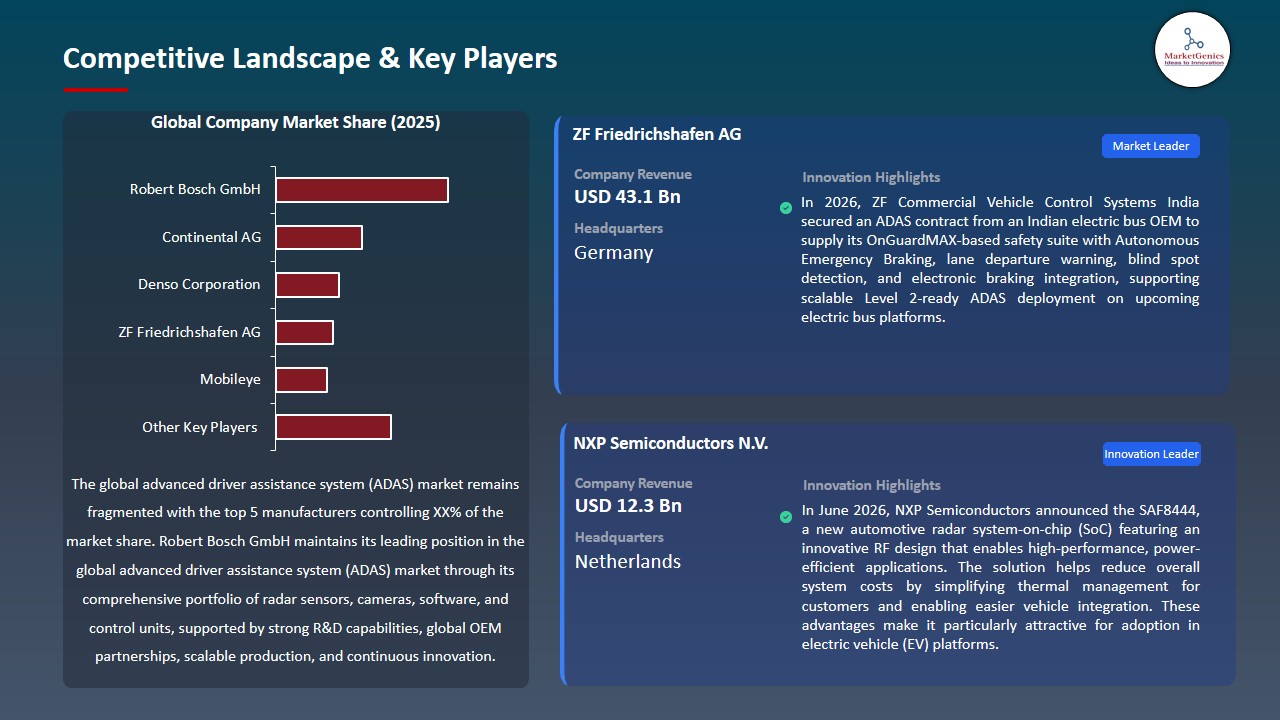Image resolution: width=1280 pixels, height=720 pixels.
Task: Select the Innovation Leader badge
Action: pos(1151,454)
